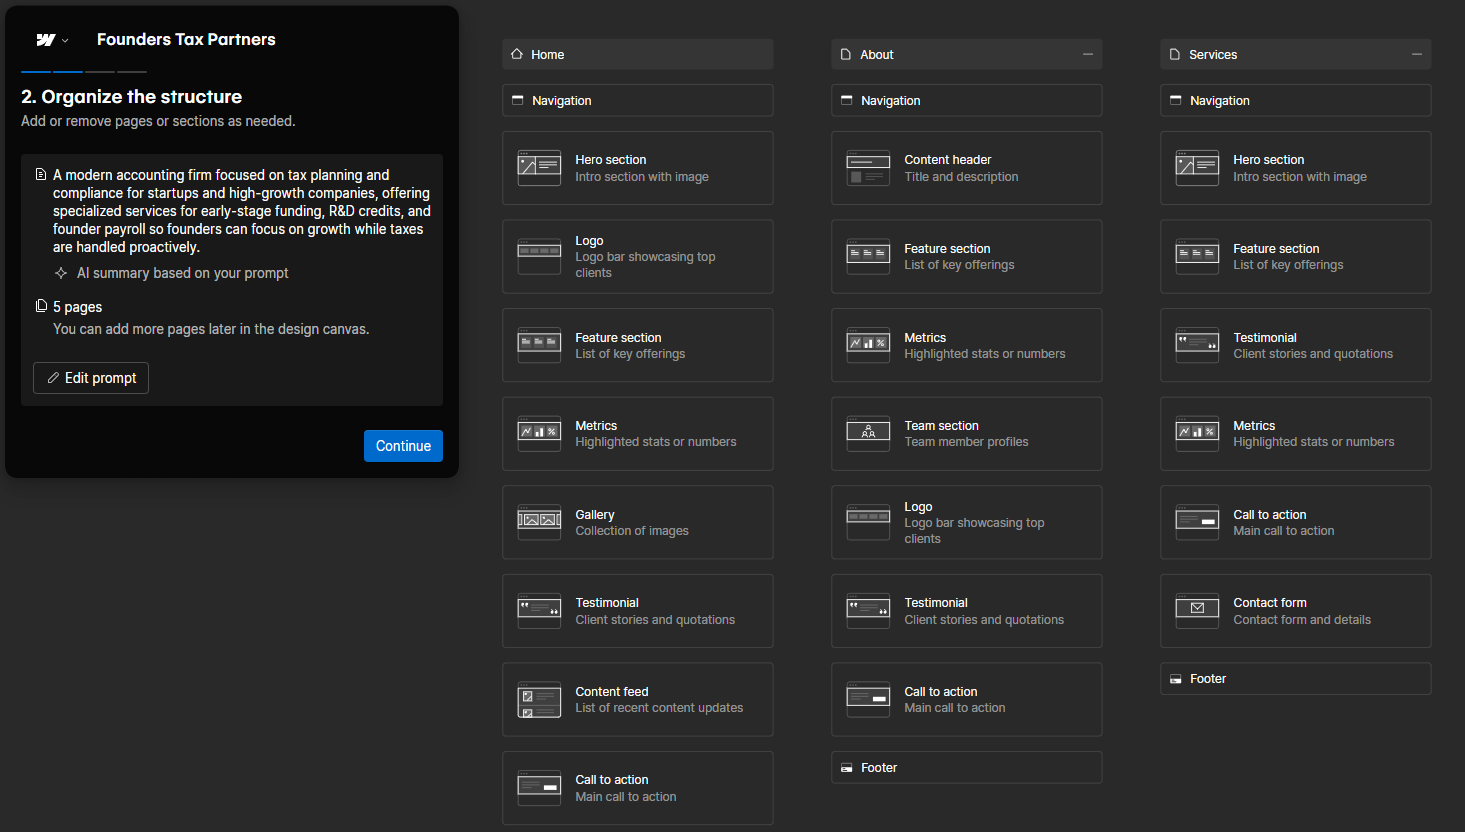Select Navigation row in Home column

click(x=637, y=100)
